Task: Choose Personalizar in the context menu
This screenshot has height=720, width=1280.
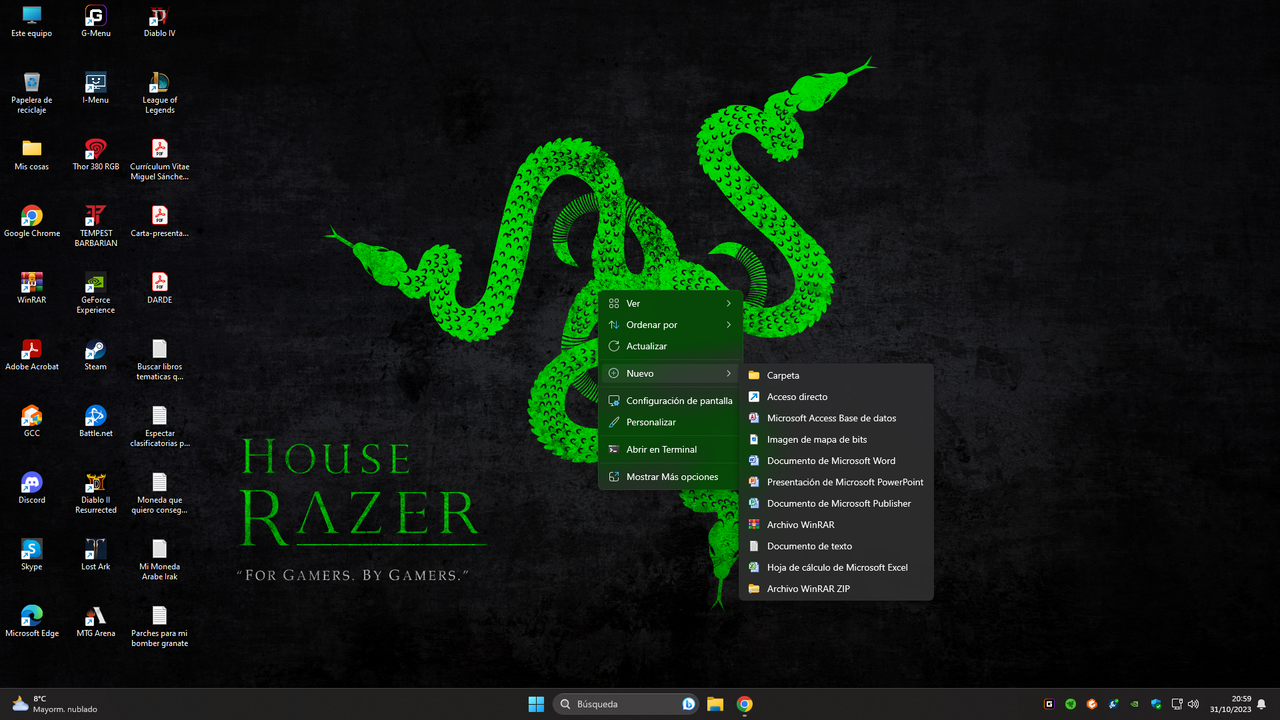Action: coord(670,422)
